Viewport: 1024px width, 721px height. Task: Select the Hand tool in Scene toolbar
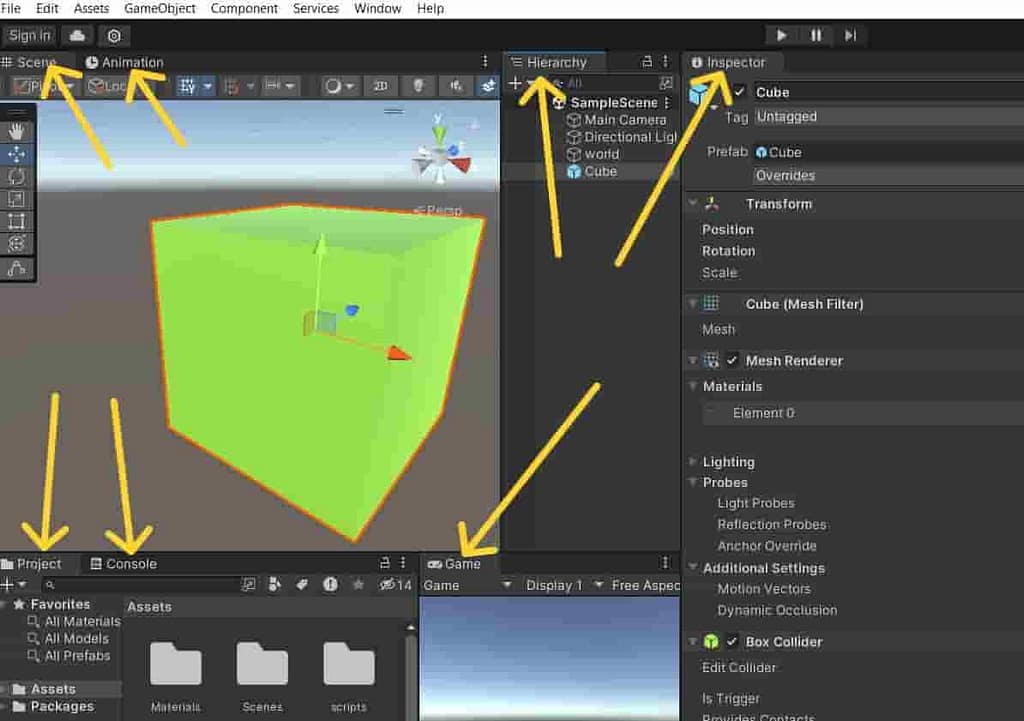click(14, 131)
